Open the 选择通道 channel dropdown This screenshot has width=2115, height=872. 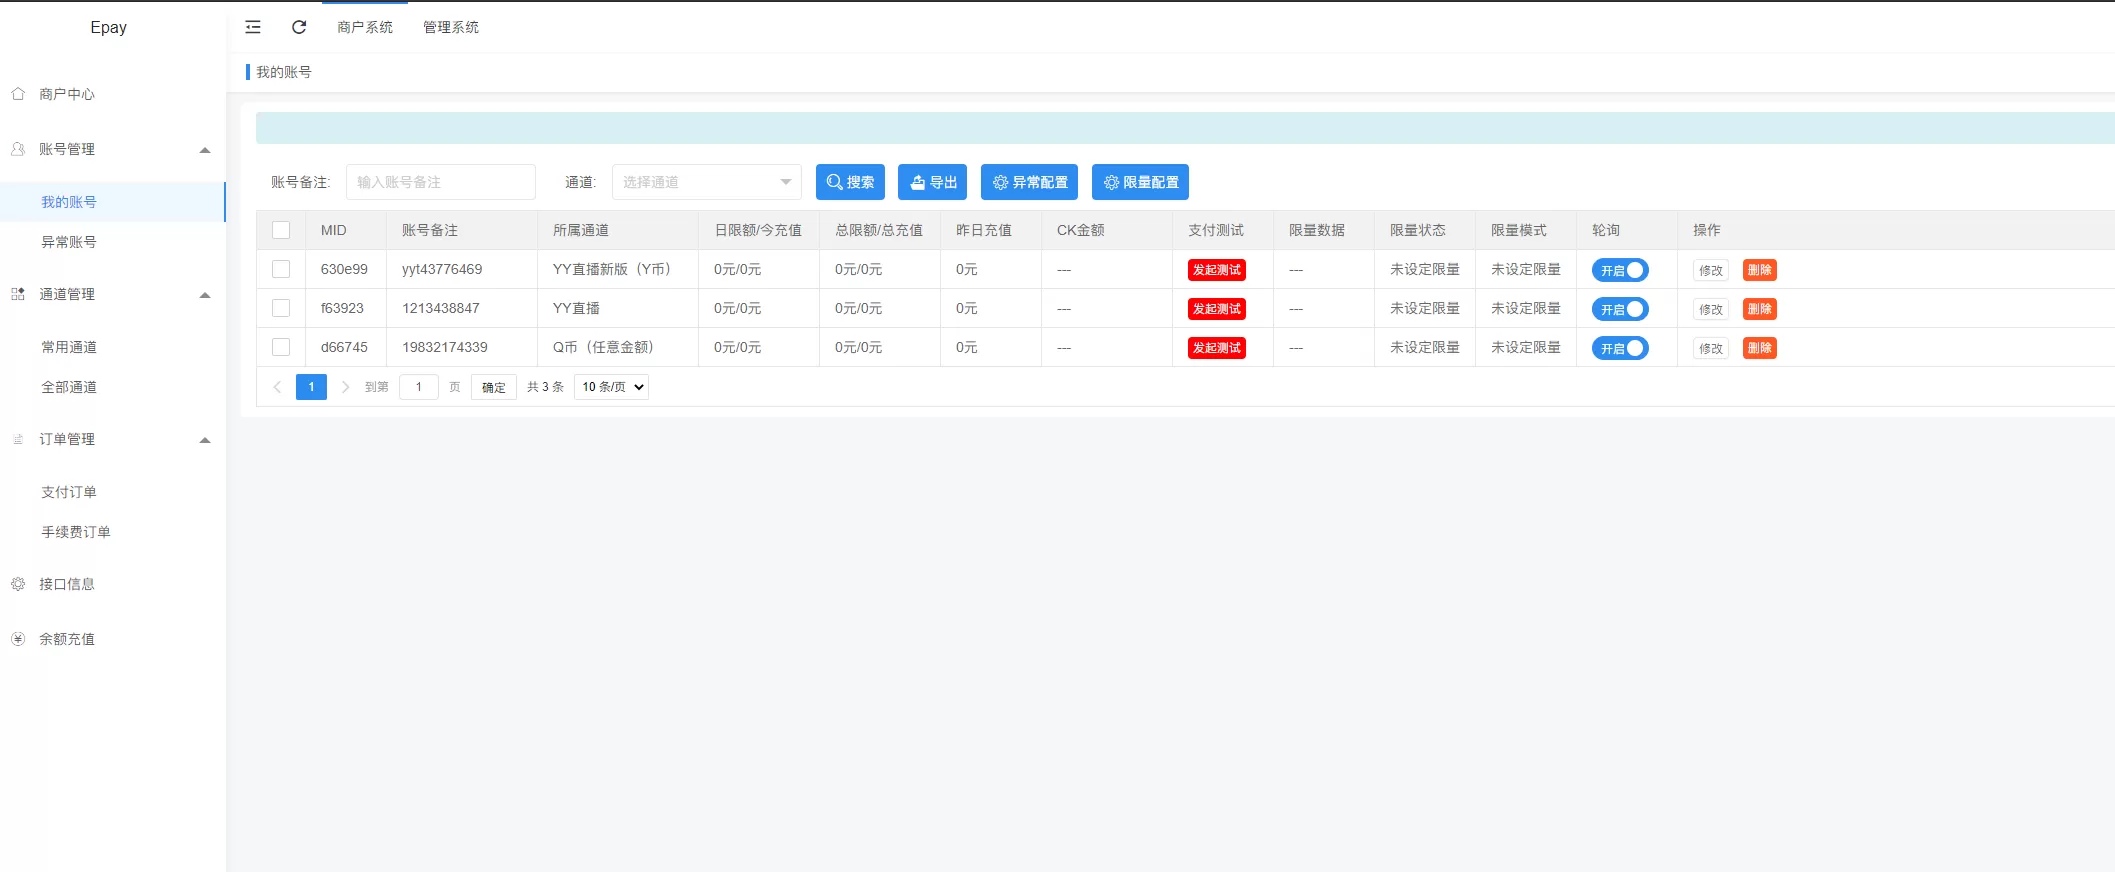click(706, 182)
